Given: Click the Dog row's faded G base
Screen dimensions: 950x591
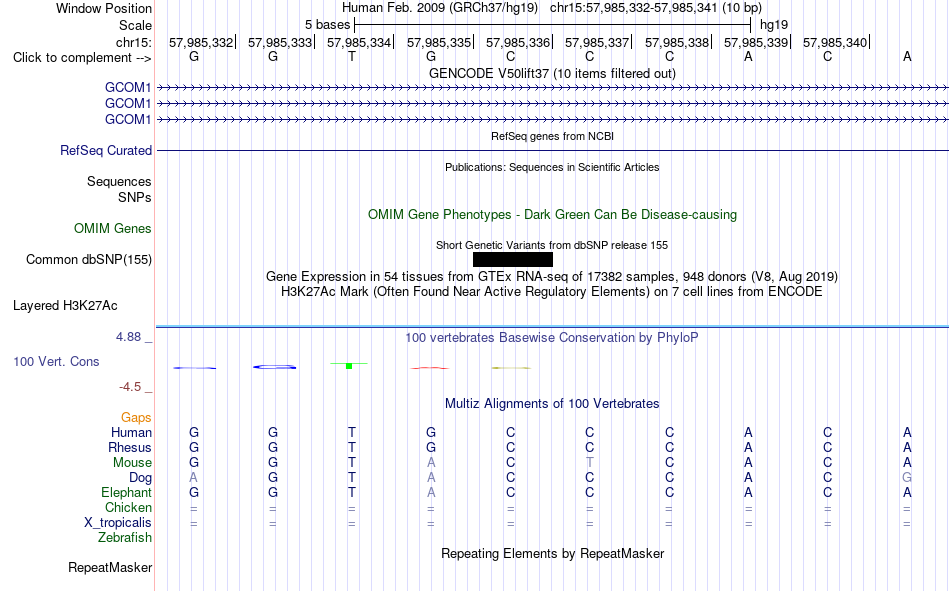Looking at the screenshot, I should click(x=907, y=478).
